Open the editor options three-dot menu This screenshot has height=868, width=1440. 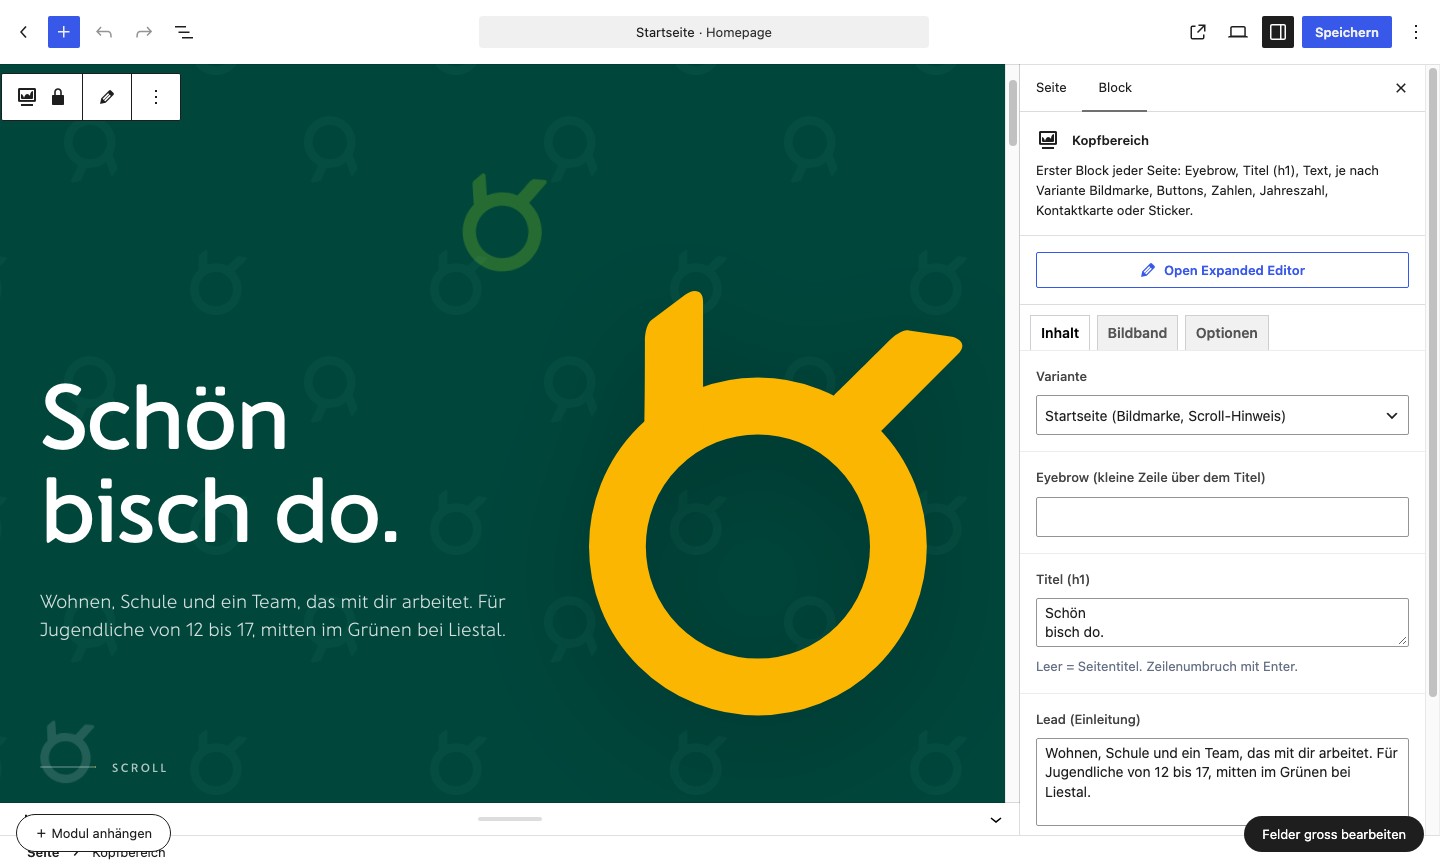coord(1416,32)
